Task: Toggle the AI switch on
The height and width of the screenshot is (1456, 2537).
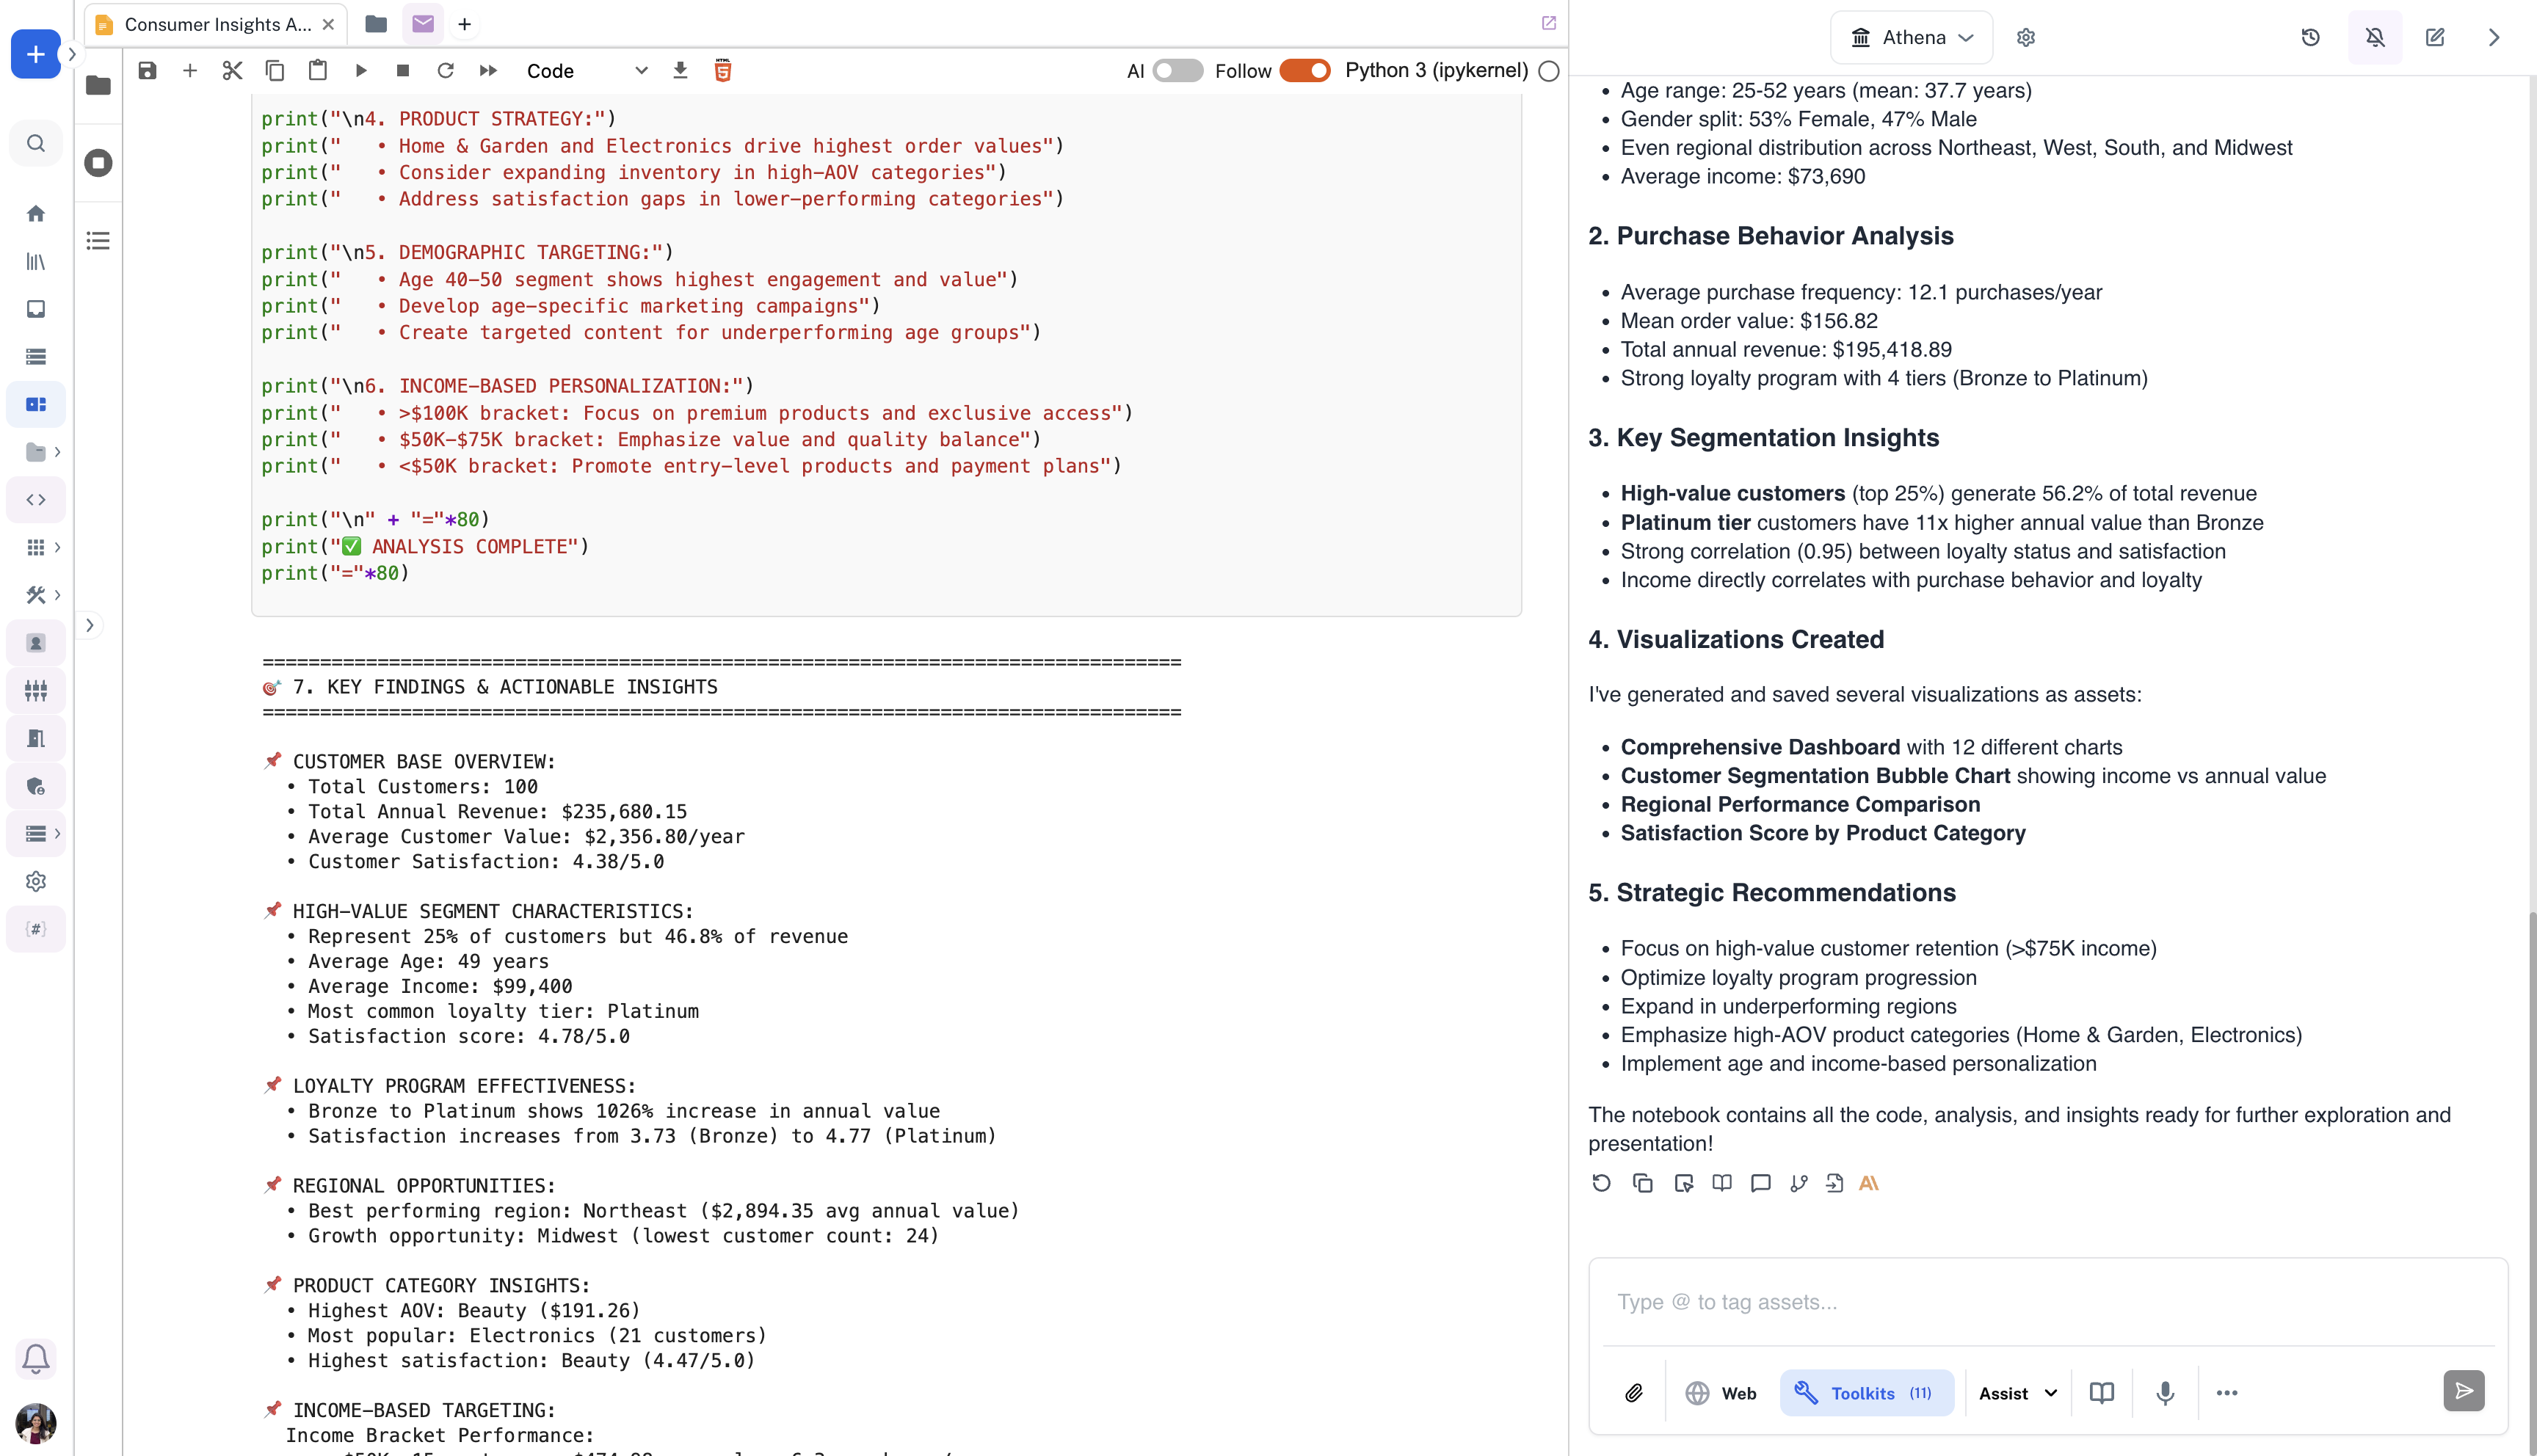Action: point(1177,71)
